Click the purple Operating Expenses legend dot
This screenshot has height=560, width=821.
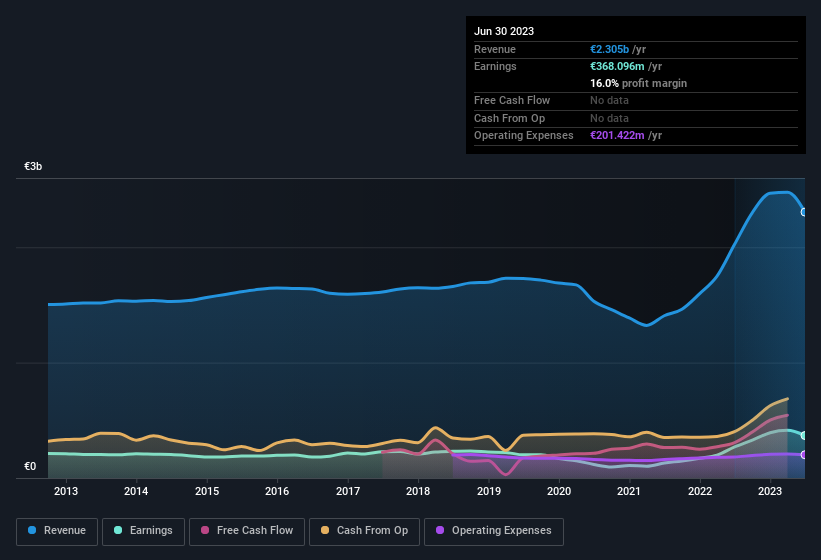coord(439,531)
